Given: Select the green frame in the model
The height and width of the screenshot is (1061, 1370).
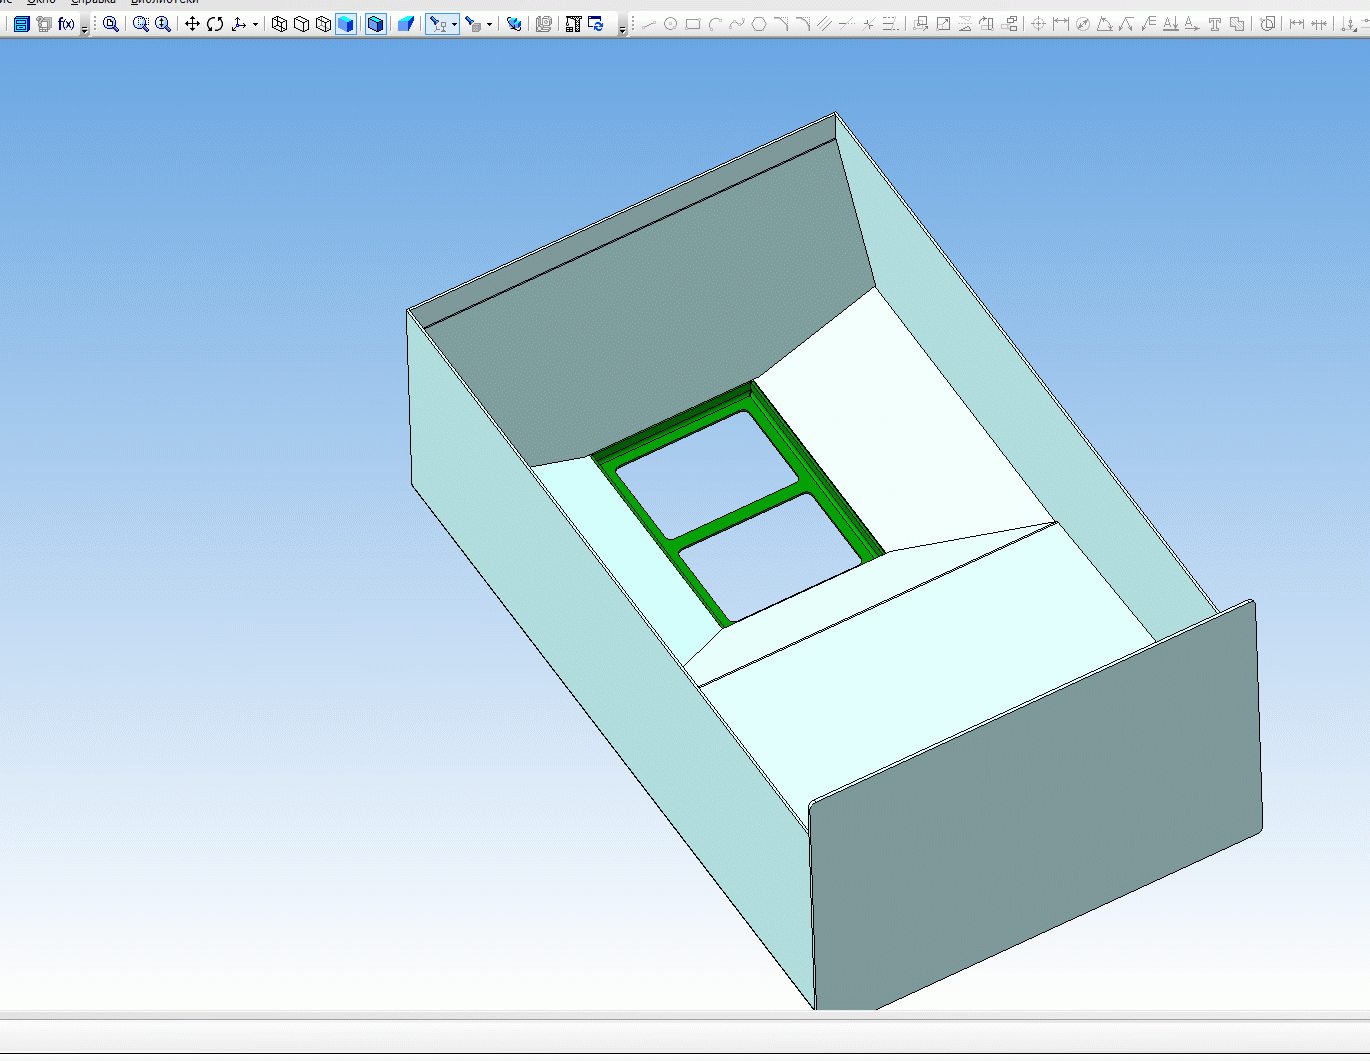Looking at the screenshot, I should tap(740, 515).
